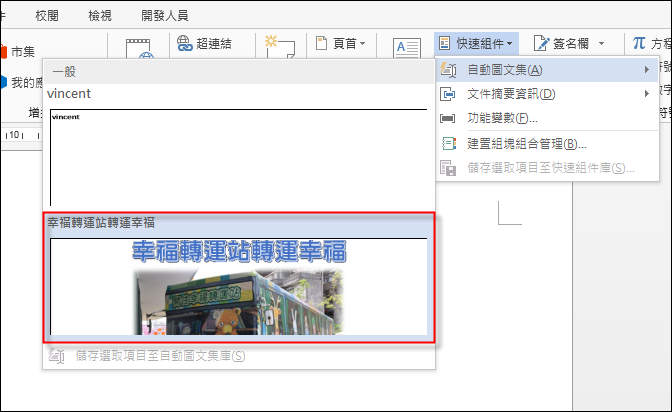This screenshot has width=672, height=412.
Task: Select 自動圖文集(A) menu item
Action: pos(546,69)
